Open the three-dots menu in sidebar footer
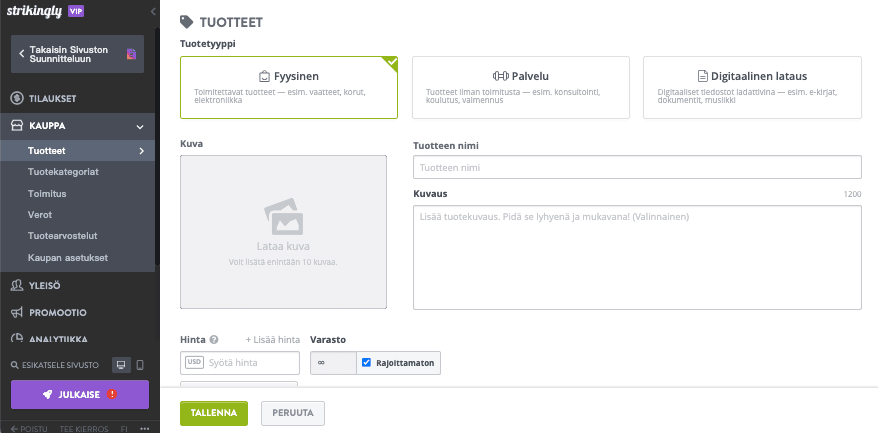Viewport: 878px width, 433px height. [x=144, y=428]
